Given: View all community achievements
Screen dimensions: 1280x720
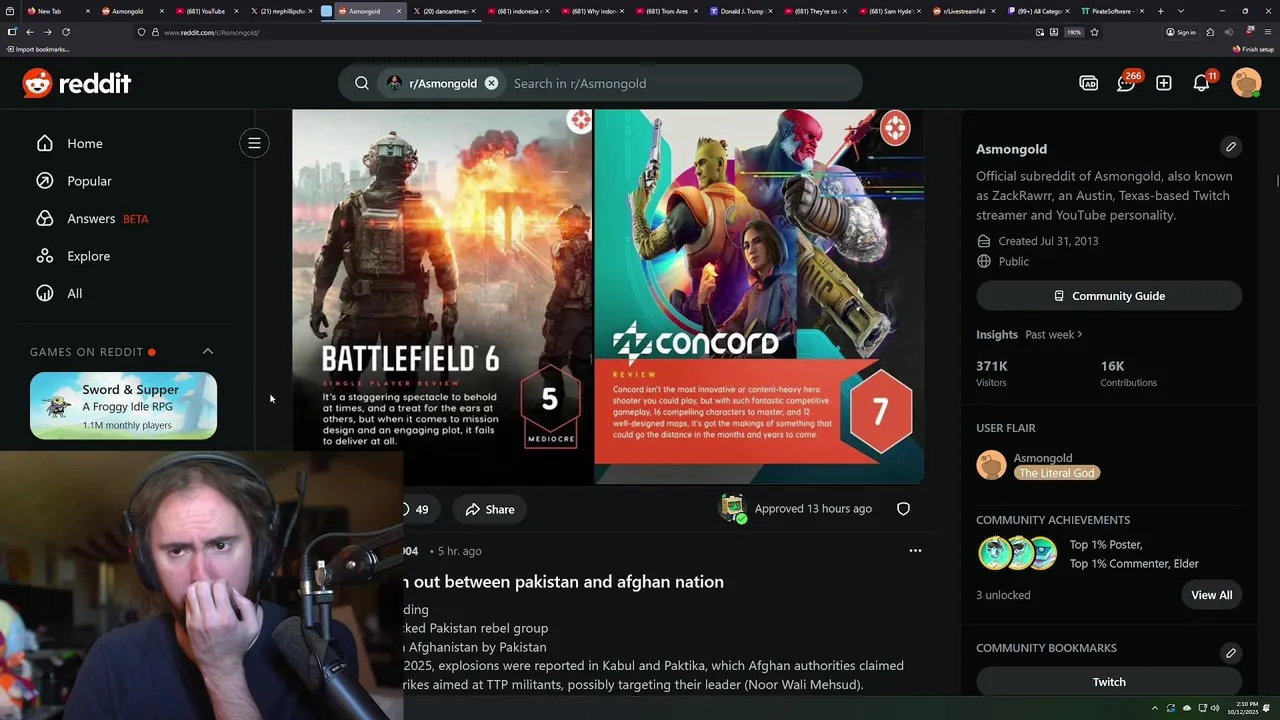Looking at the screenshot, I should pos(1212,595).
